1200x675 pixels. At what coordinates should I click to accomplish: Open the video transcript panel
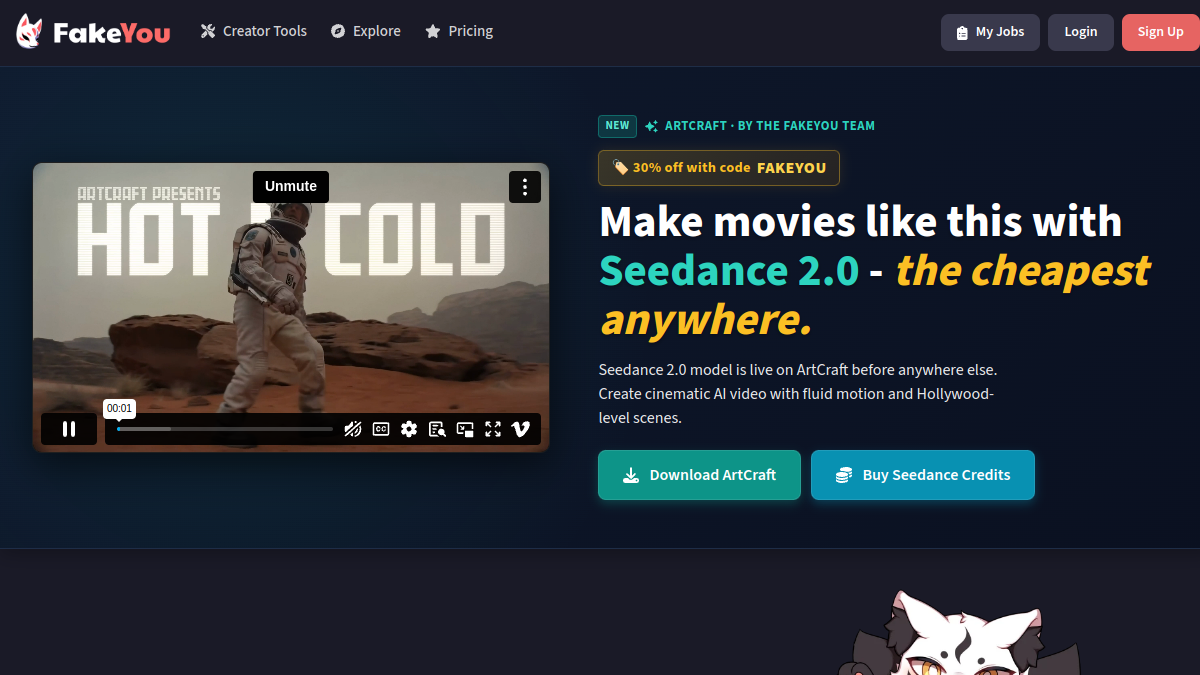click(x=437, y=429)
